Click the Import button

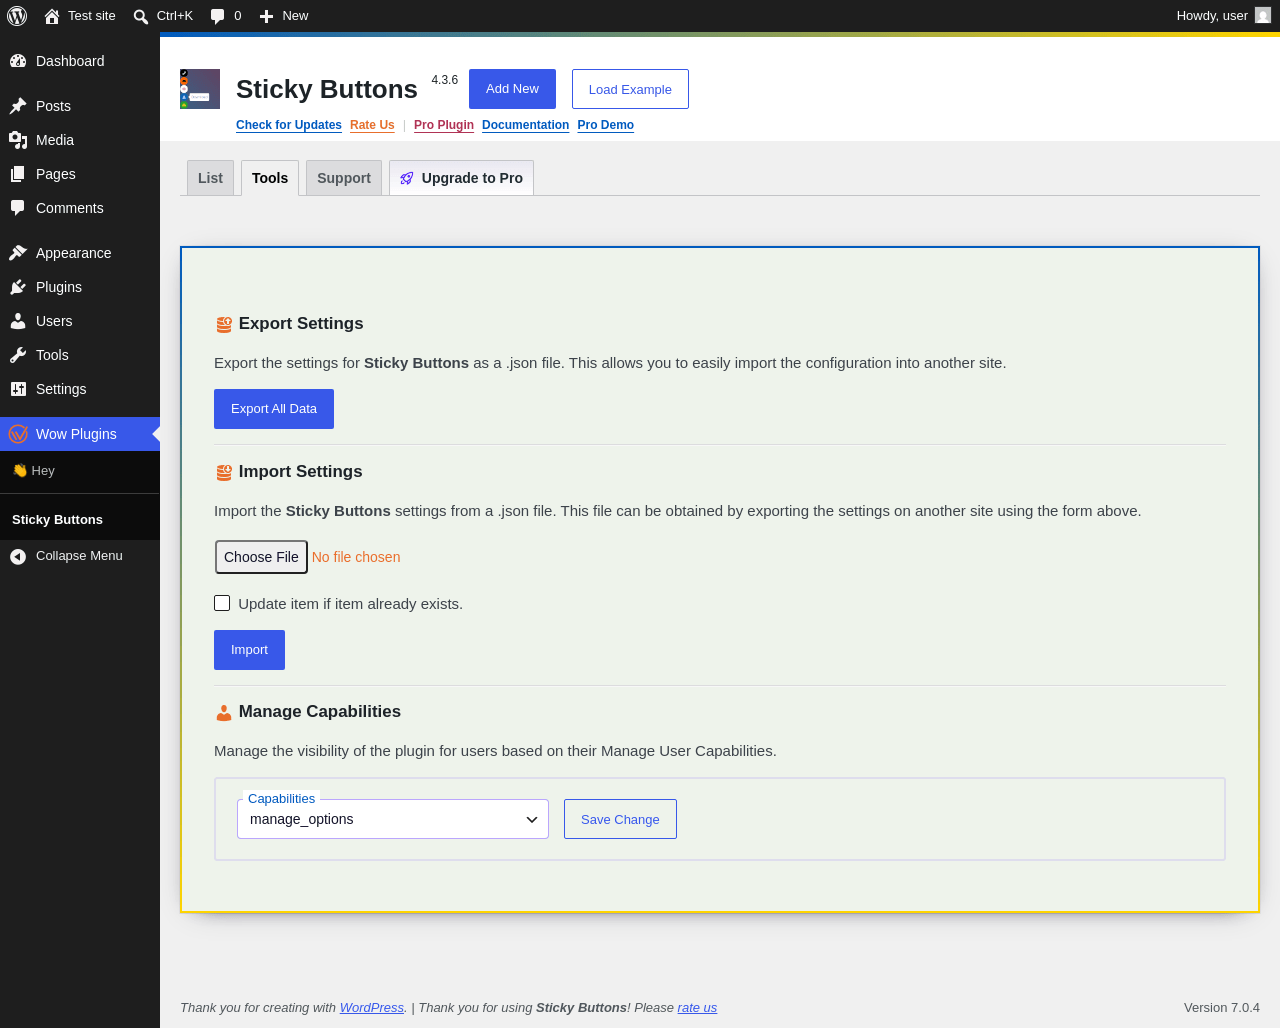pos(249,650)
